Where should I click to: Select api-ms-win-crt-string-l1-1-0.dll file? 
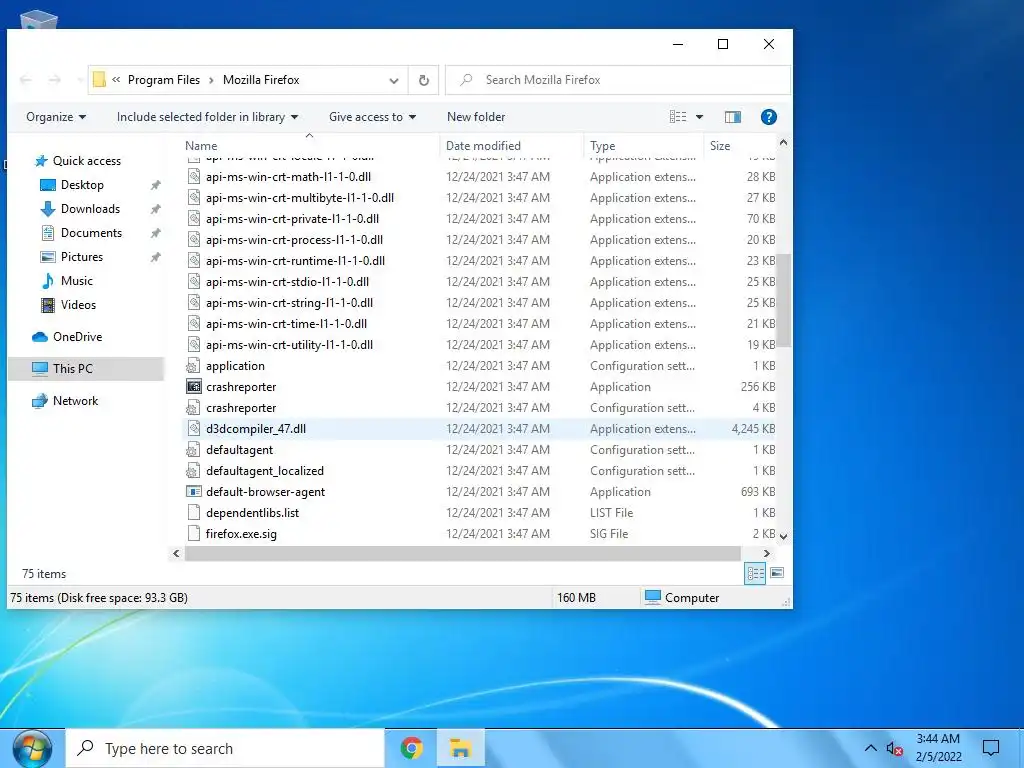(480, 303)
